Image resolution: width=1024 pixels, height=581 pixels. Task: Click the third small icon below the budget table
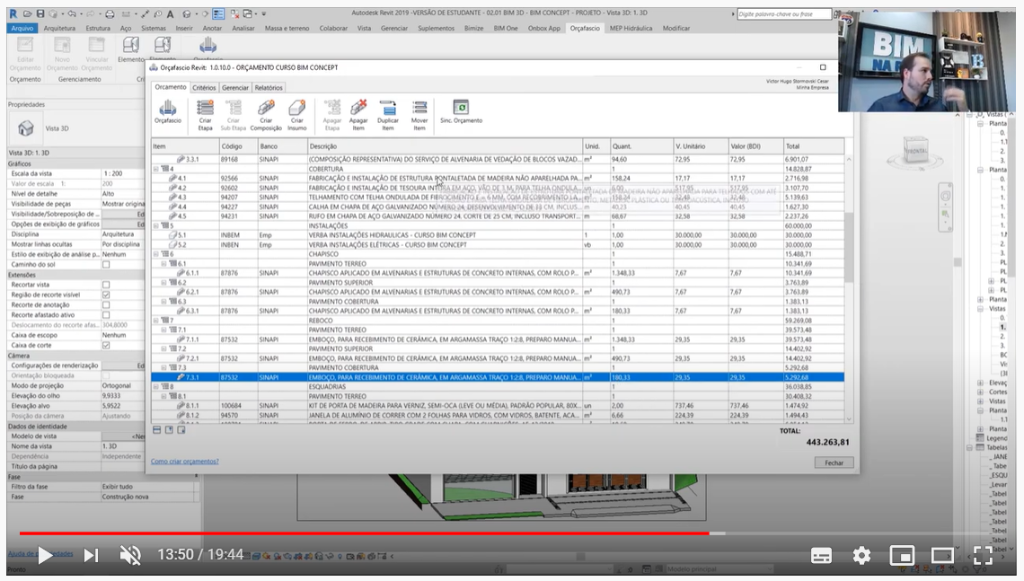click(182, 430)
